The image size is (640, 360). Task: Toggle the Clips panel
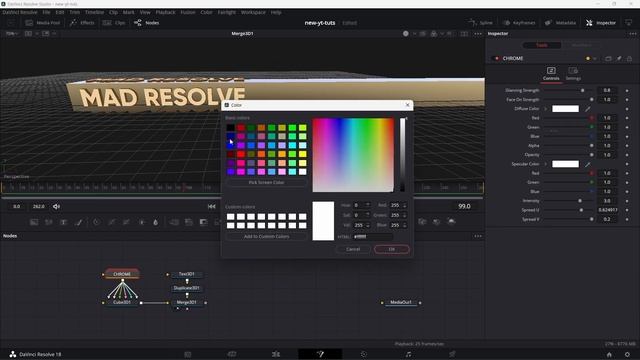point(114,23)
